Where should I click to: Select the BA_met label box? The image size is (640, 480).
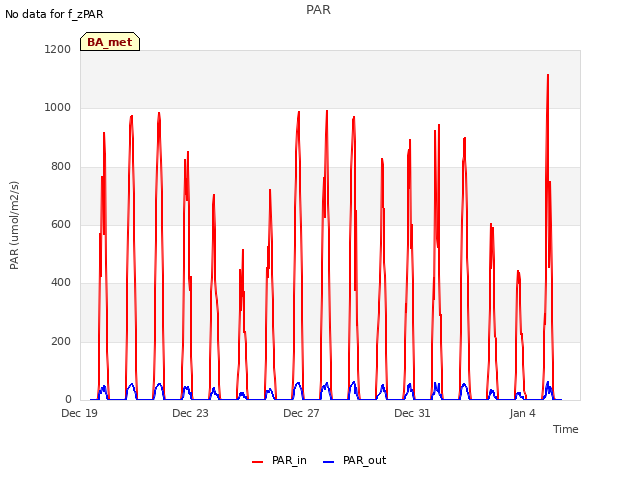pos(110,42)
